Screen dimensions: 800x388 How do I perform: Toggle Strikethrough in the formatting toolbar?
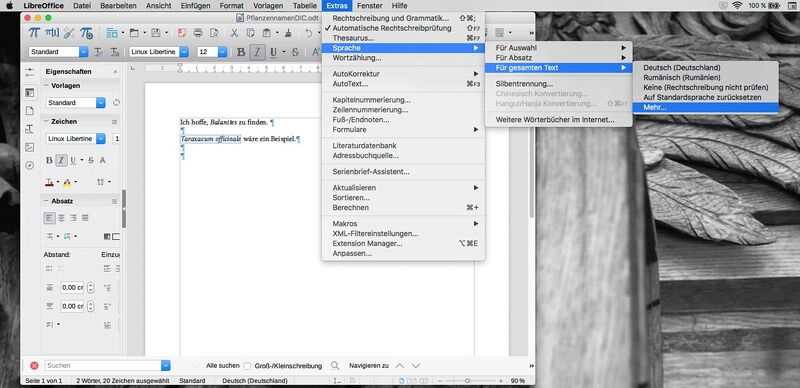[294, 52]
